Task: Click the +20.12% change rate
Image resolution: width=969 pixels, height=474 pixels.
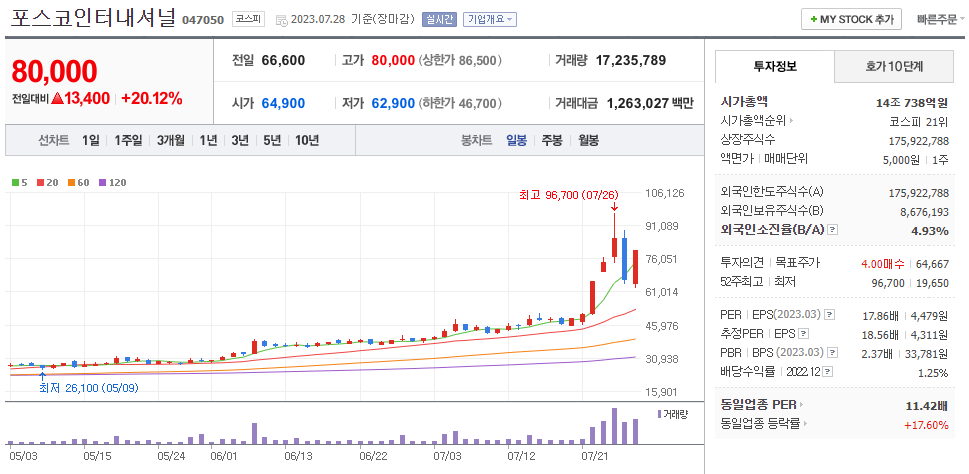Action: click(x=151, y=98)
